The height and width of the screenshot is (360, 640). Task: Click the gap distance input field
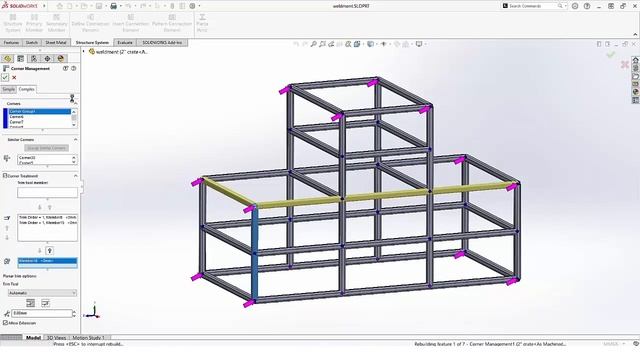tap(41, 313)
